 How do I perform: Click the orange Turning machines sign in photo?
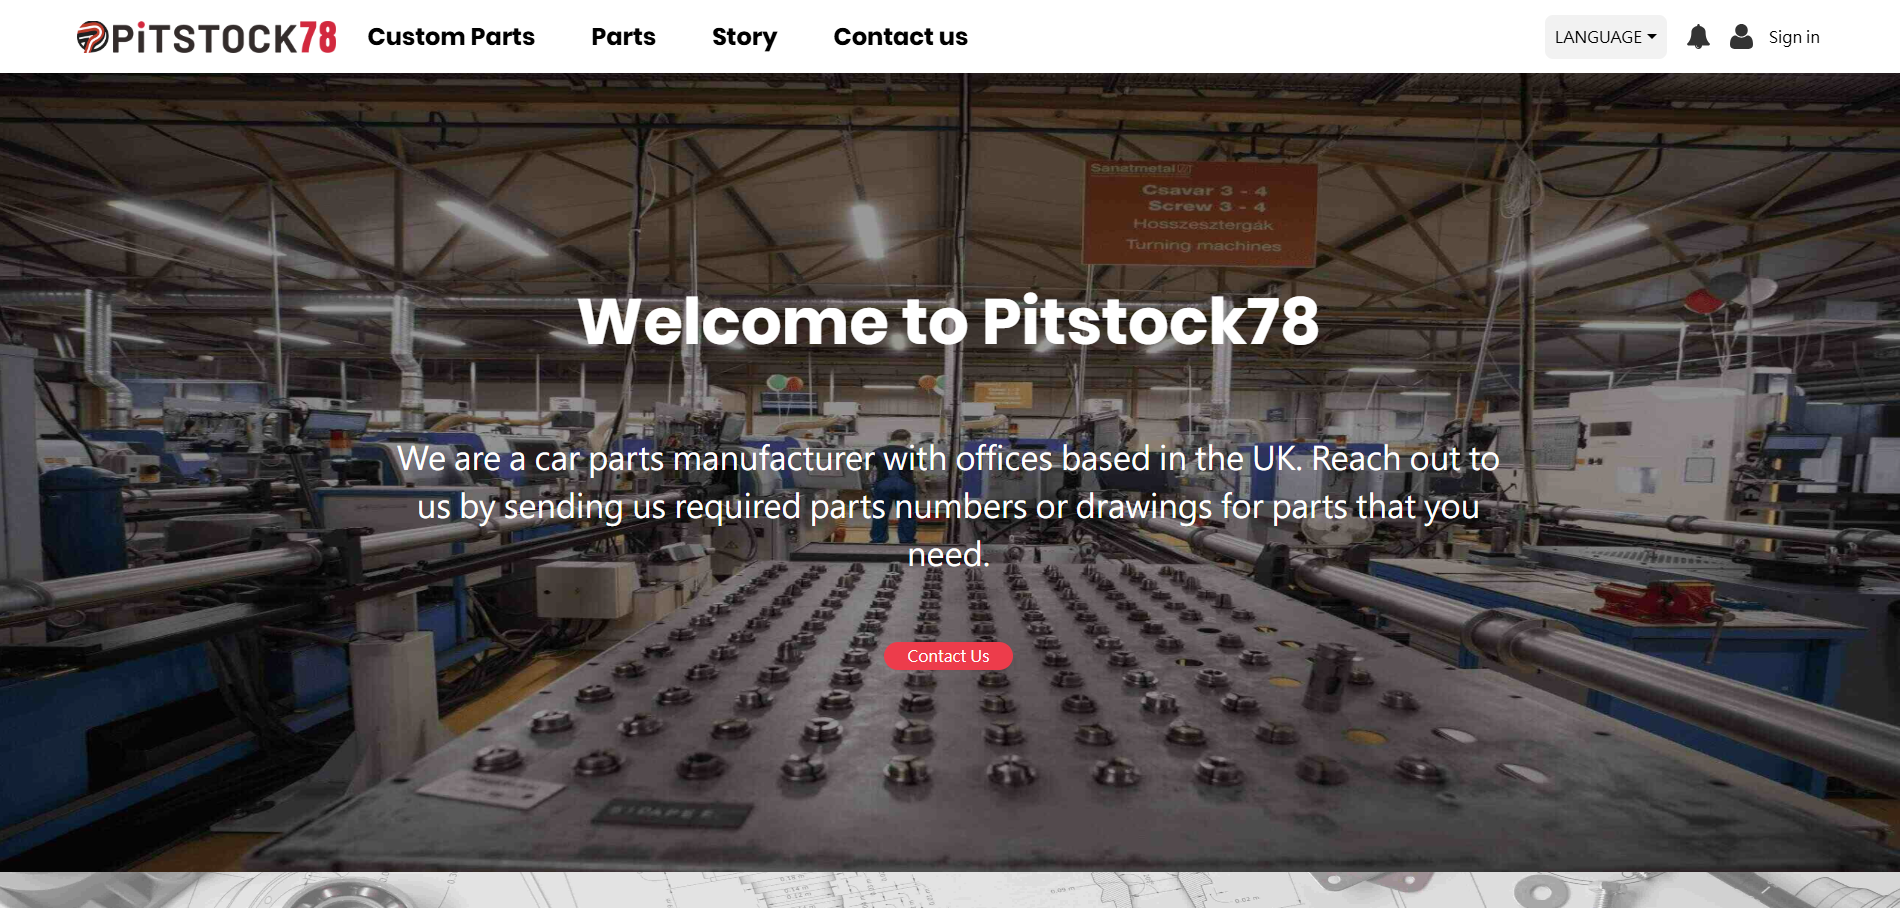click(x=1200, y=212)
